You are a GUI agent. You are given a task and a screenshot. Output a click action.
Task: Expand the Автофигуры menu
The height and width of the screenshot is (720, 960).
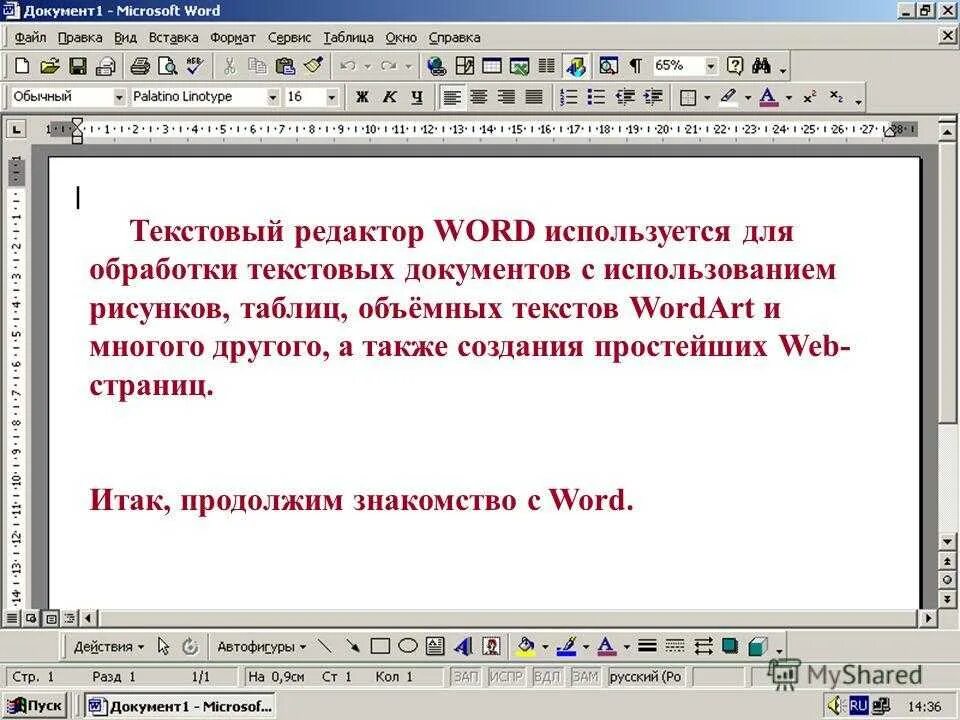point(261,646)
